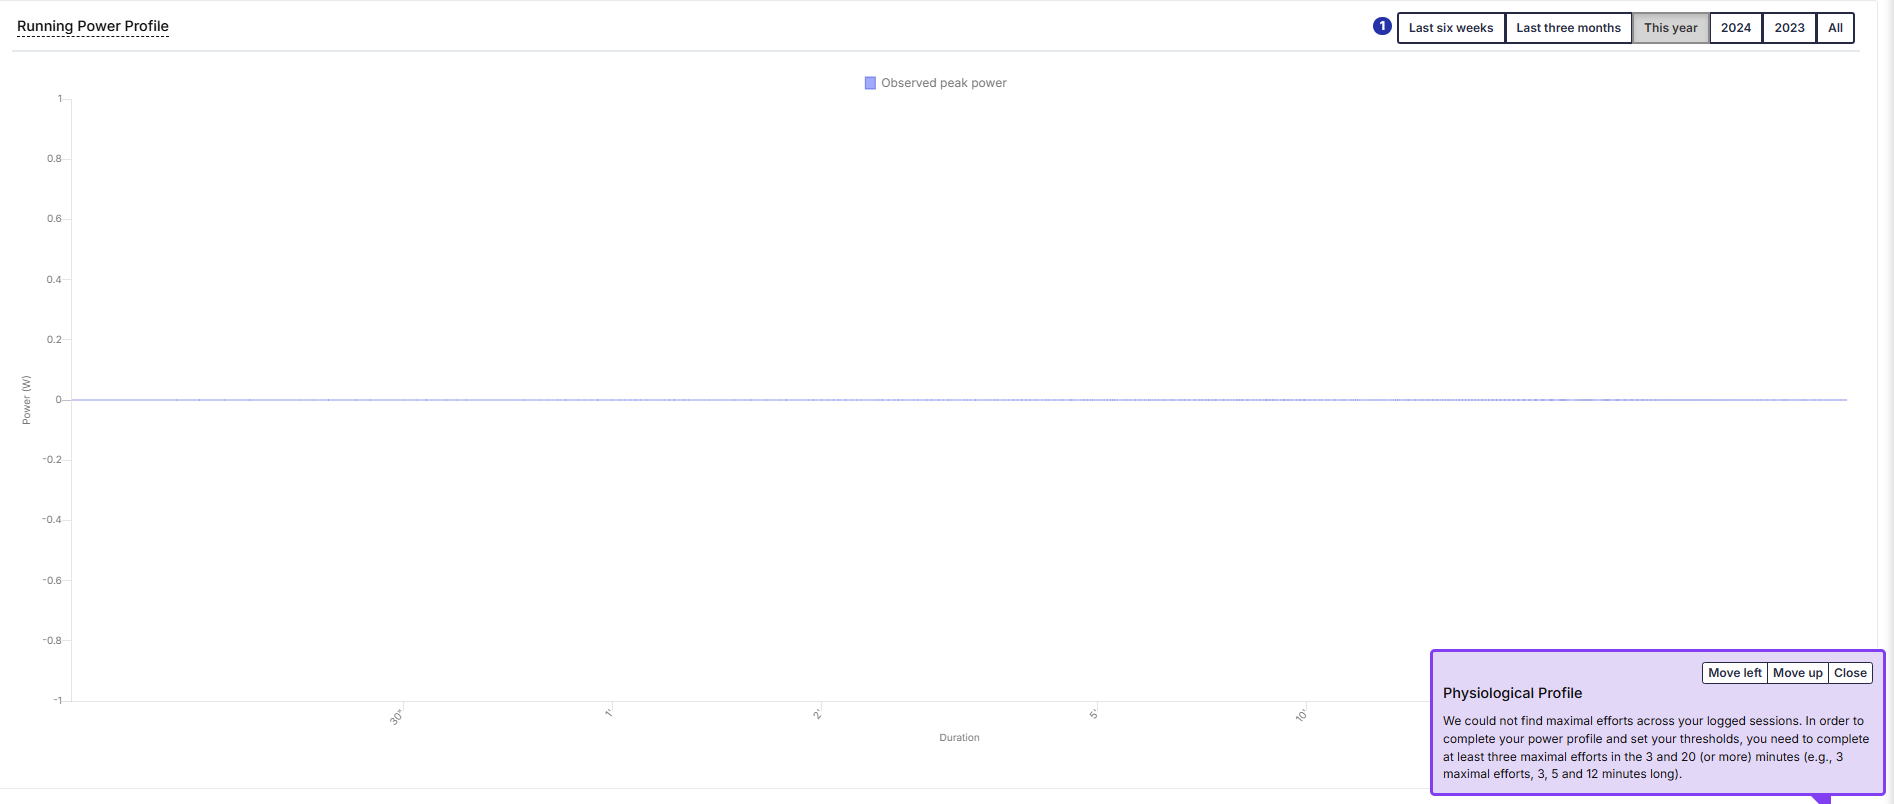Image resolution: width=1894 pixels, height=804 pixels.
Task: Toggle the Observed peak power legend label
Action: pos(943,83)
